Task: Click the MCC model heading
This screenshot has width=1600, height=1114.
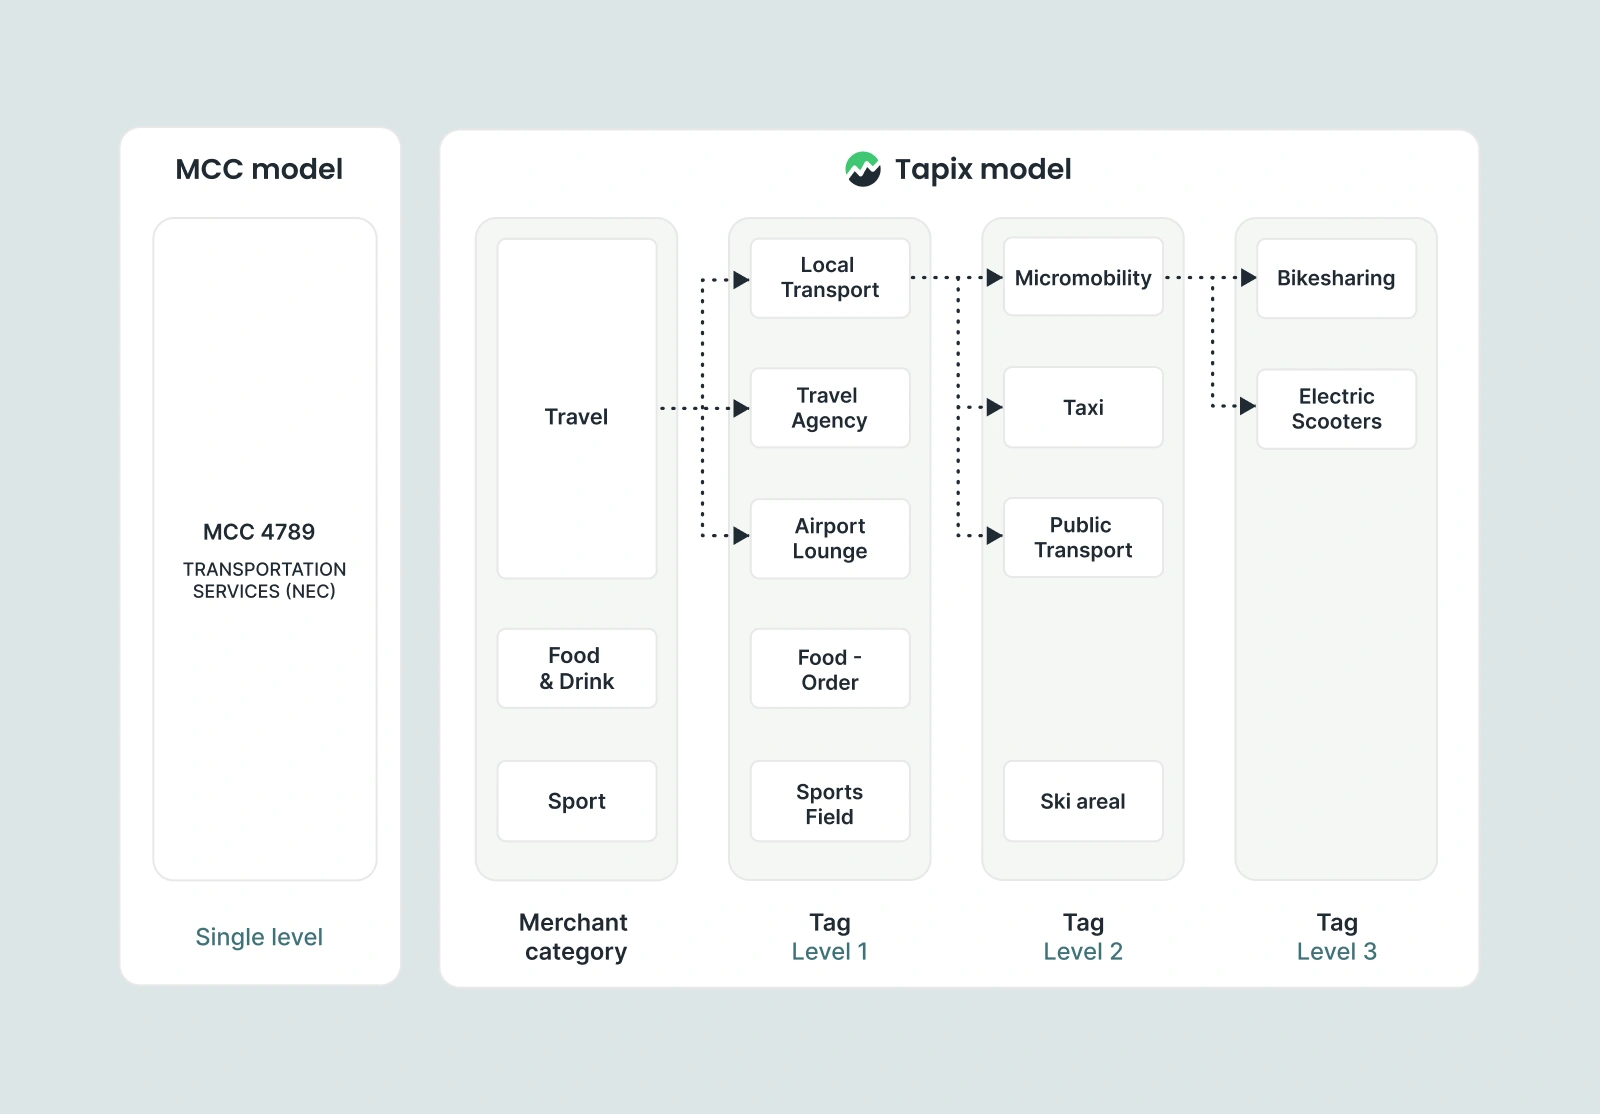Action: 259,169
